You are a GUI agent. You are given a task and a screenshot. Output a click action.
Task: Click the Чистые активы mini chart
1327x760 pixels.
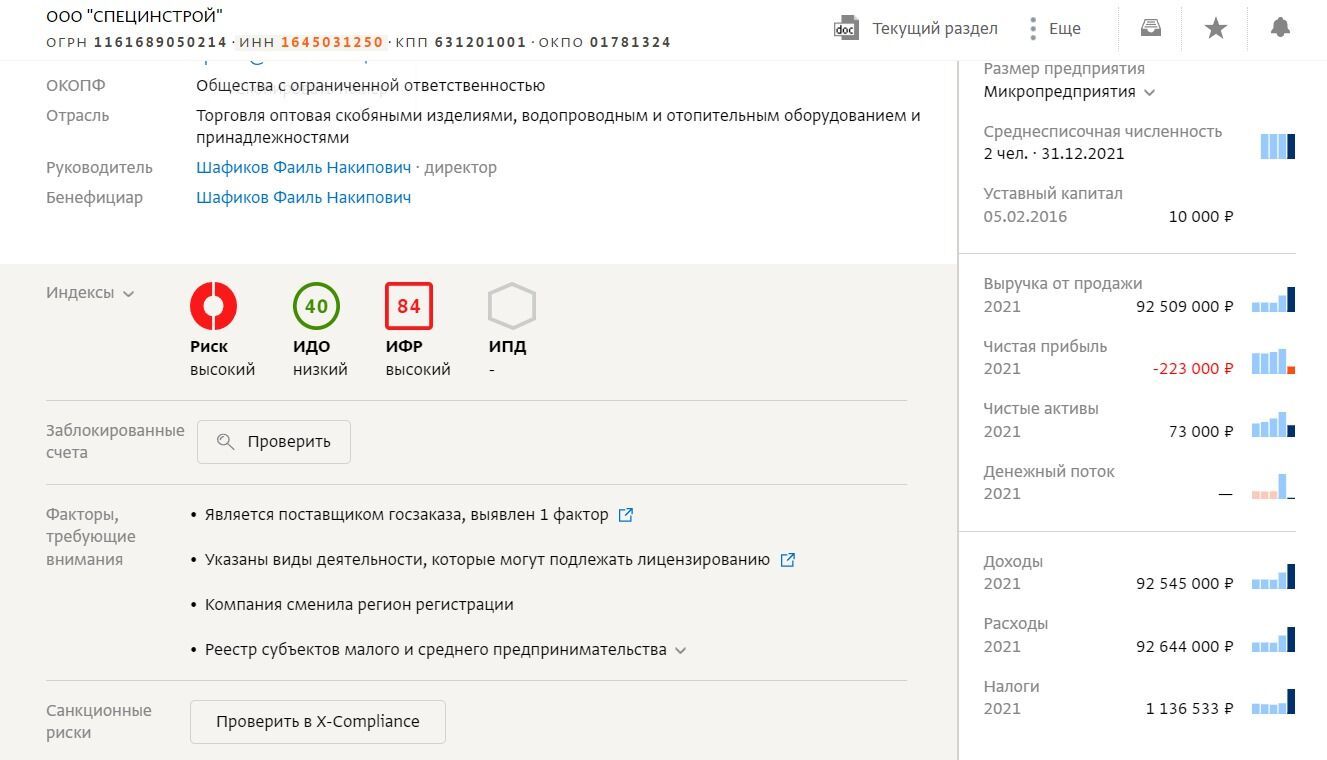point(1273,424)
